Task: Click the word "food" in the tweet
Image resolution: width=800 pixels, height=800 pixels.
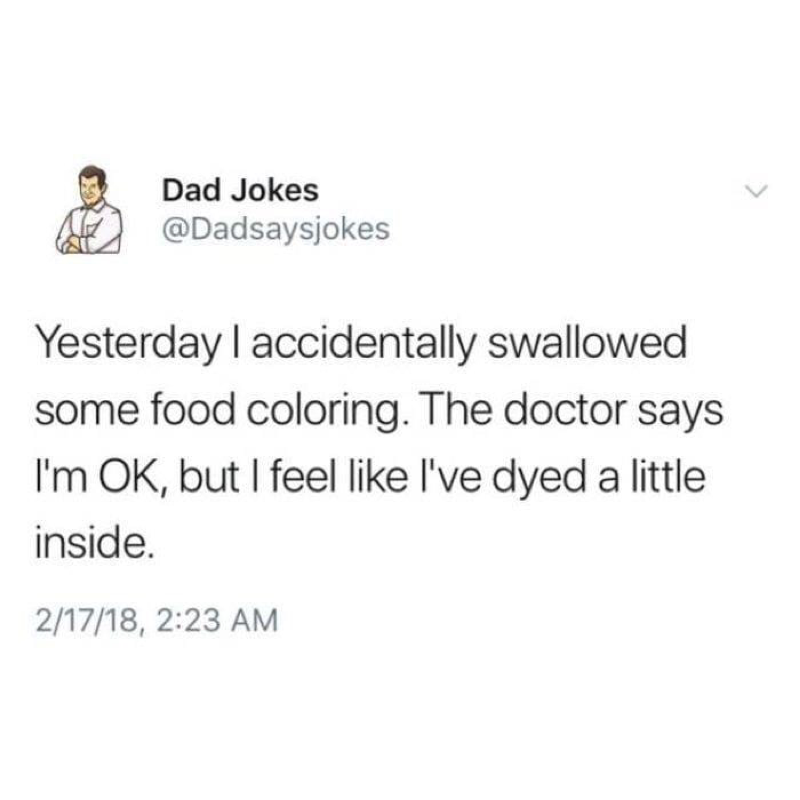Action: [193, 410]
